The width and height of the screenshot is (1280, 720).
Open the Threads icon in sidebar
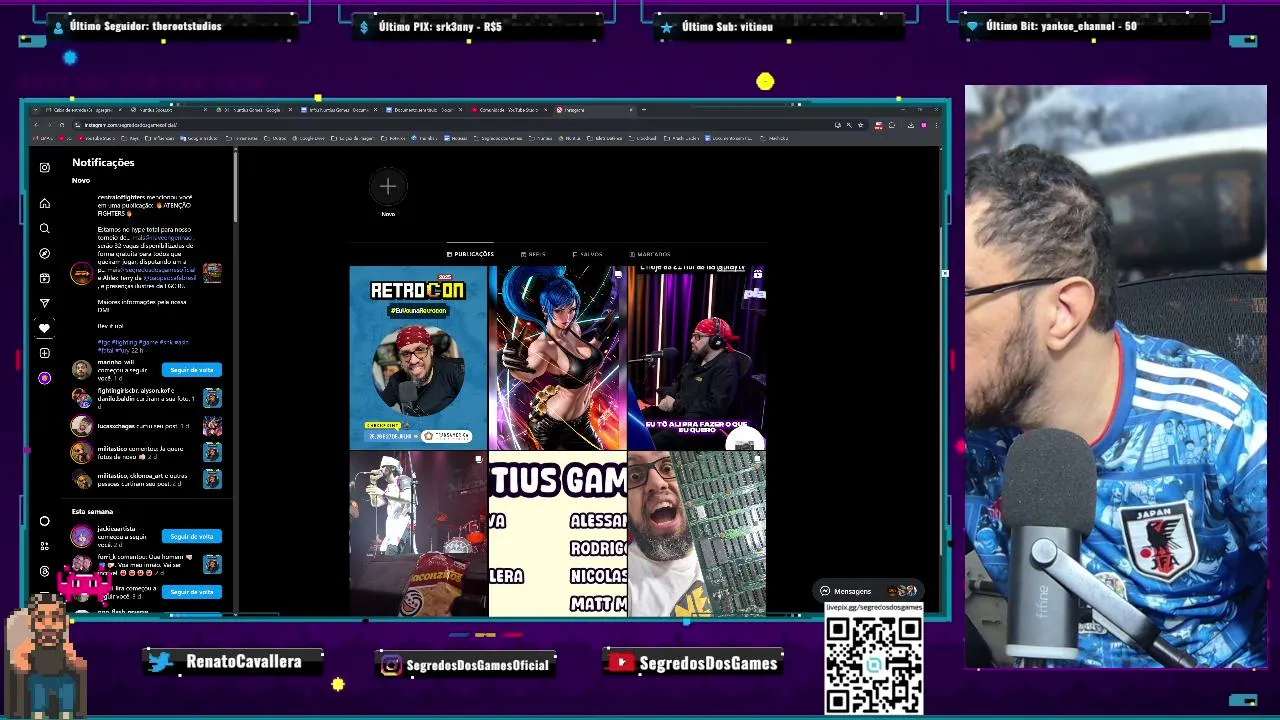point(44,571)
